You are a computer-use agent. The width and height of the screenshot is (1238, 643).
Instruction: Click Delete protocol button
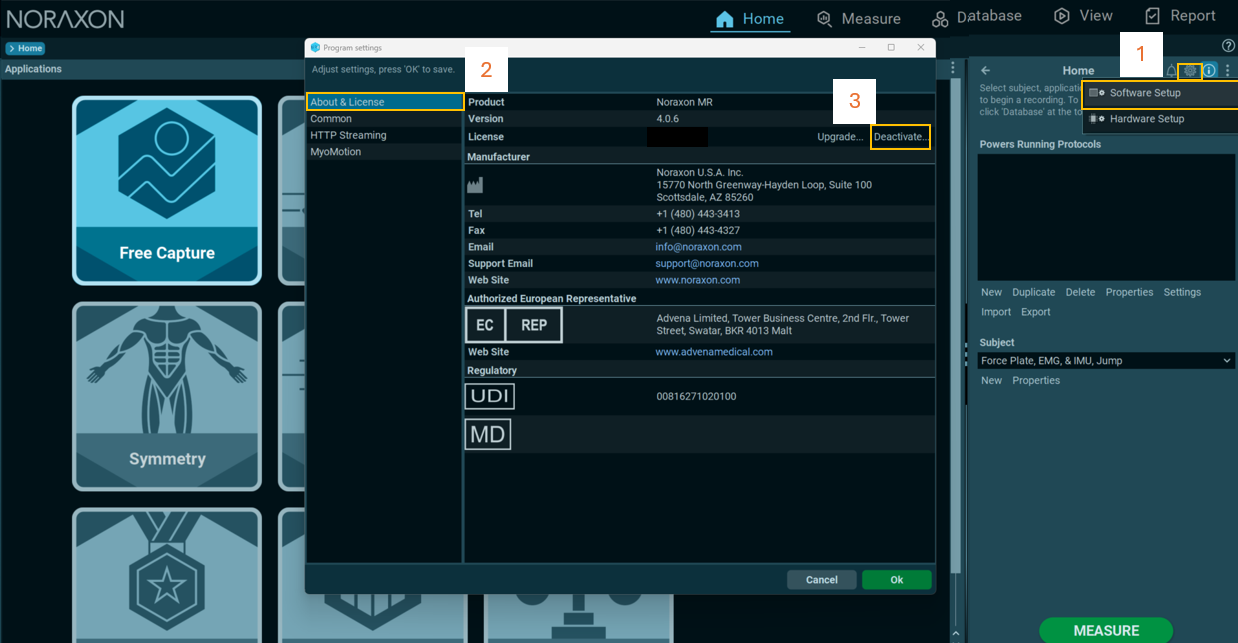(1080, 292)
